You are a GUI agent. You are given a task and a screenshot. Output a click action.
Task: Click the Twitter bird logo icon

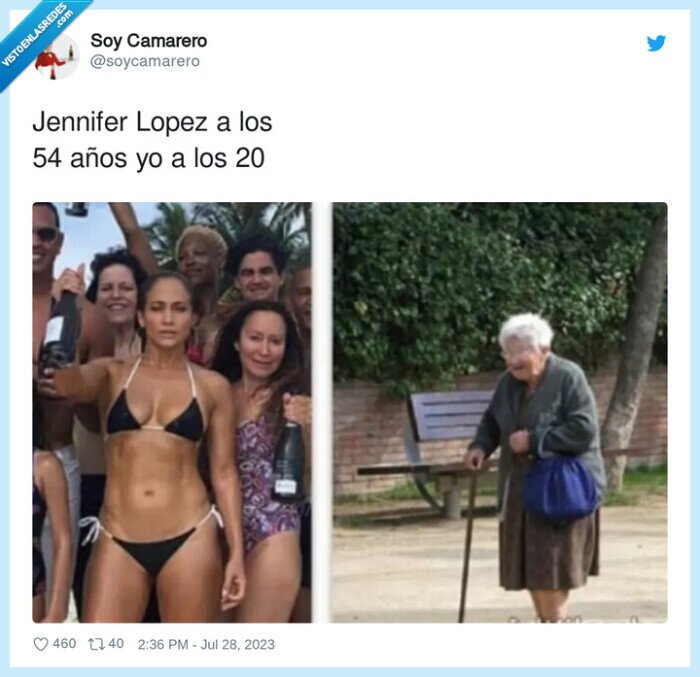pos(656,43)
